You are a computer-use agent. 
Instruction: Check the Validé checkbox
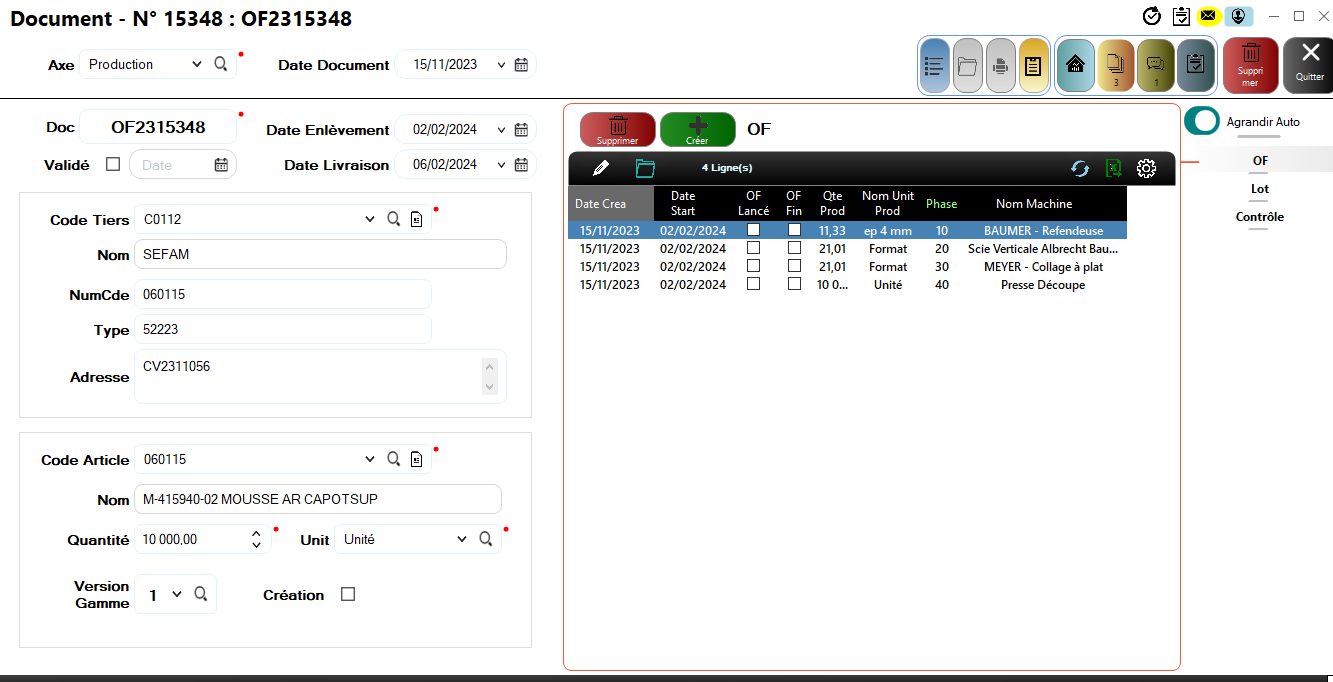(113, 164)
